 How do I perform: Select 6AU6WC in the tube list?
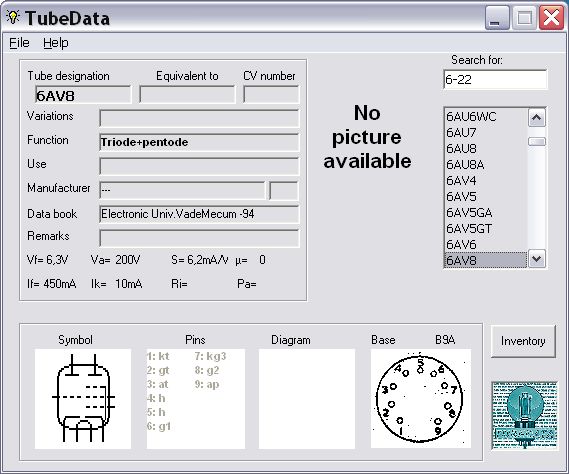[x=486, y=117]
